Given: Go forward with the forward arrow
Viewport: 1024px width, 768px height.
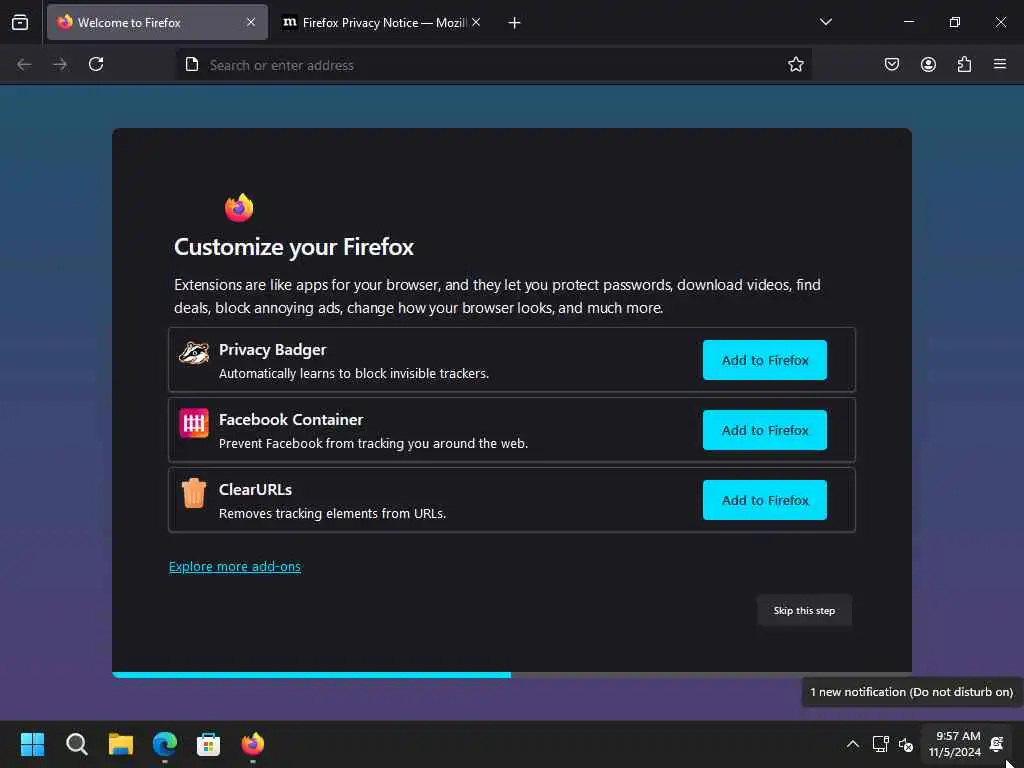Looking at the screenshot, I should click(x=60, y=64).
